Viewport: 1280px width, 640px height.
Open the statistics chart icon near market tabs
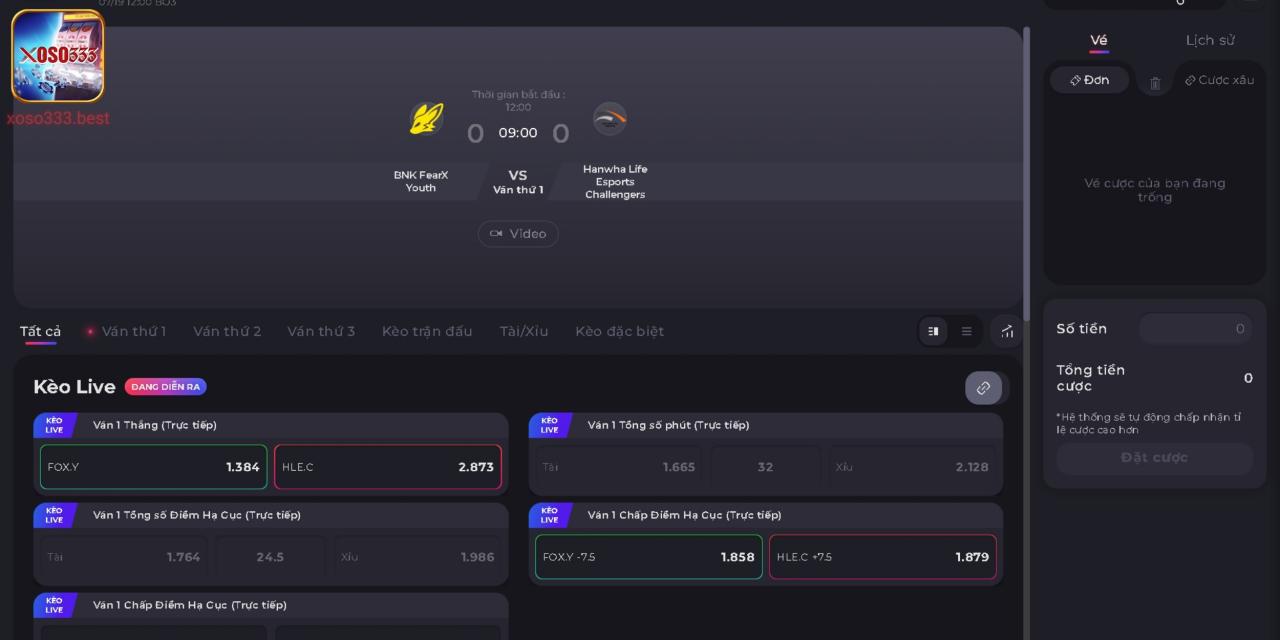click(x=1006, y=331)
